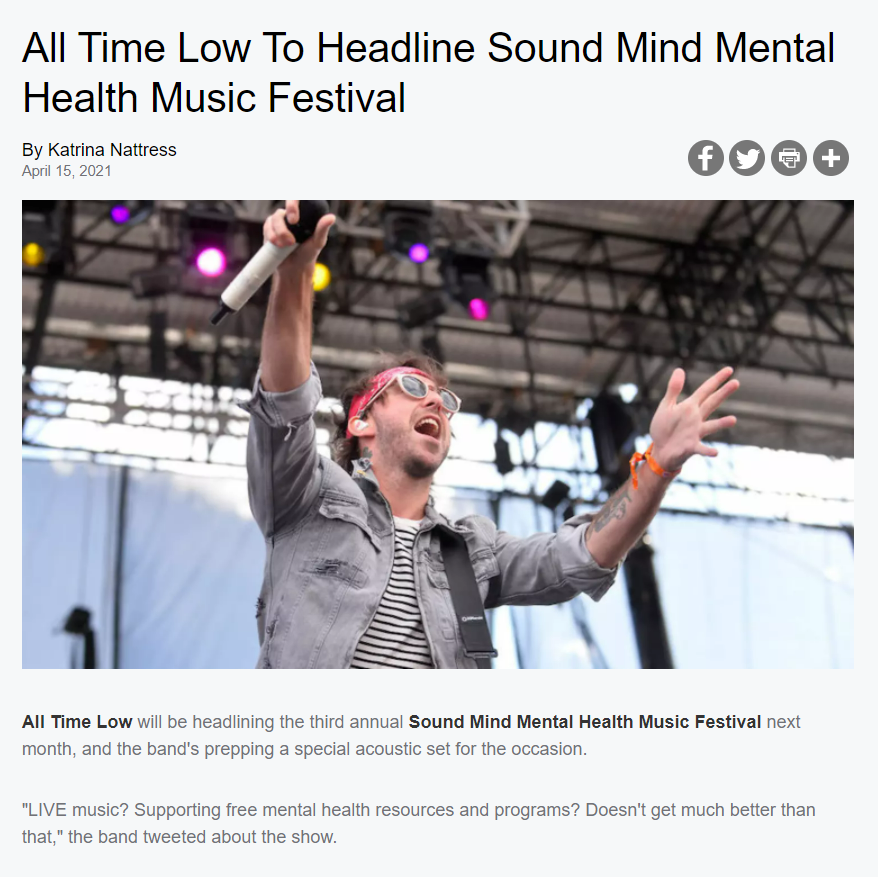Click the orange wristband in the photo
This screenshot has height=877, width=878.
point(650,466)
